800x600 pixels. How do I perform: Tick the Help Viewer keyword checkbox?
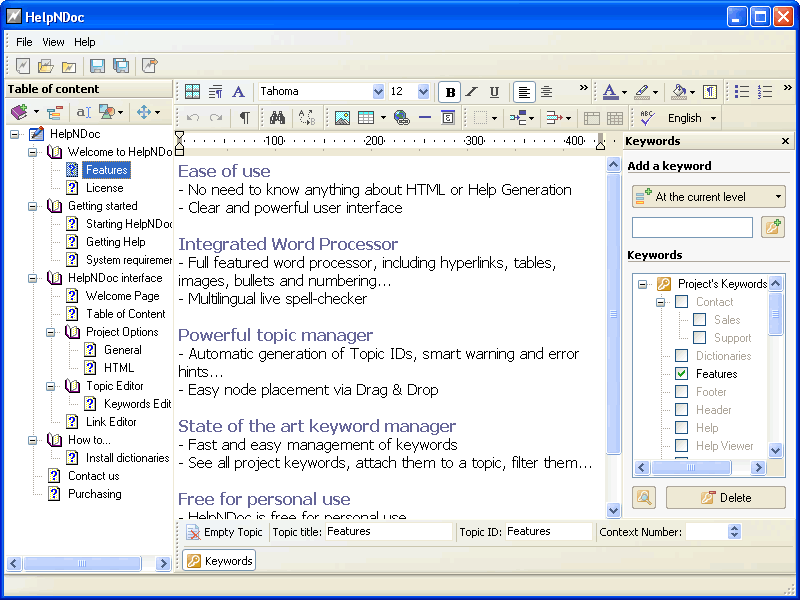tap(681, 446)
